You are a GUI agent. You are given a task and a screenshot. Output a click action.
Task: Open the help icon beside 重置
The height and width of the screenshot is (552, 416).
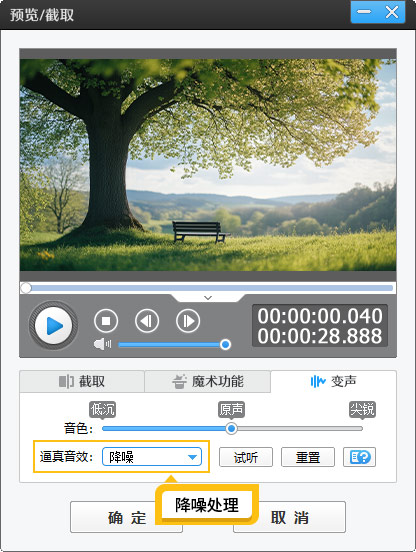coord(359,457)
